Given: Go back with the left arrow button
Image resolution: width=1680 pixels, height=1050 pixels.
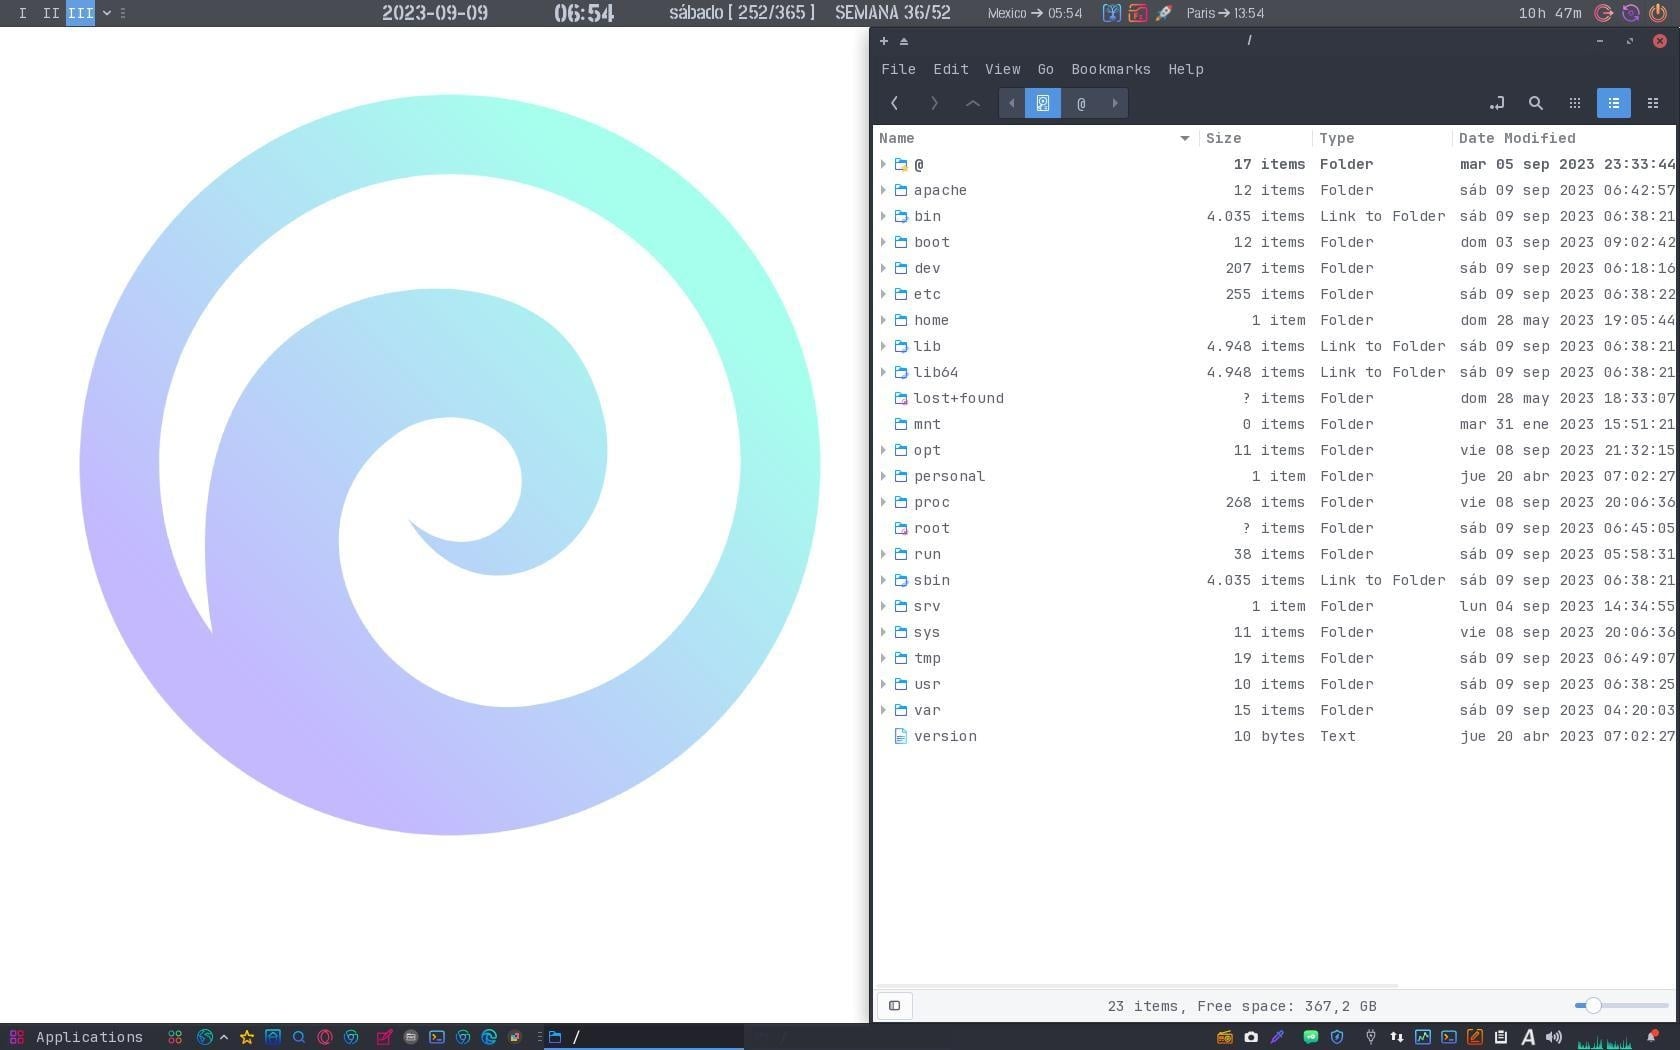Looking at the screenshot, I should [895, 103].
